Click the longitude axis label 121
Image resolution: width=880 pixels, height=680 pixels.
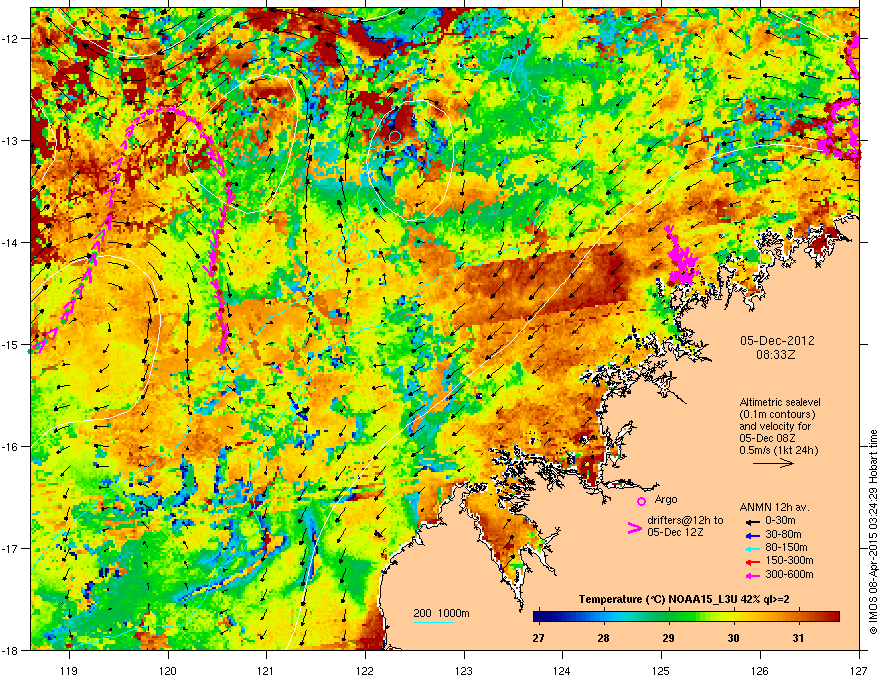coord(266,670)
